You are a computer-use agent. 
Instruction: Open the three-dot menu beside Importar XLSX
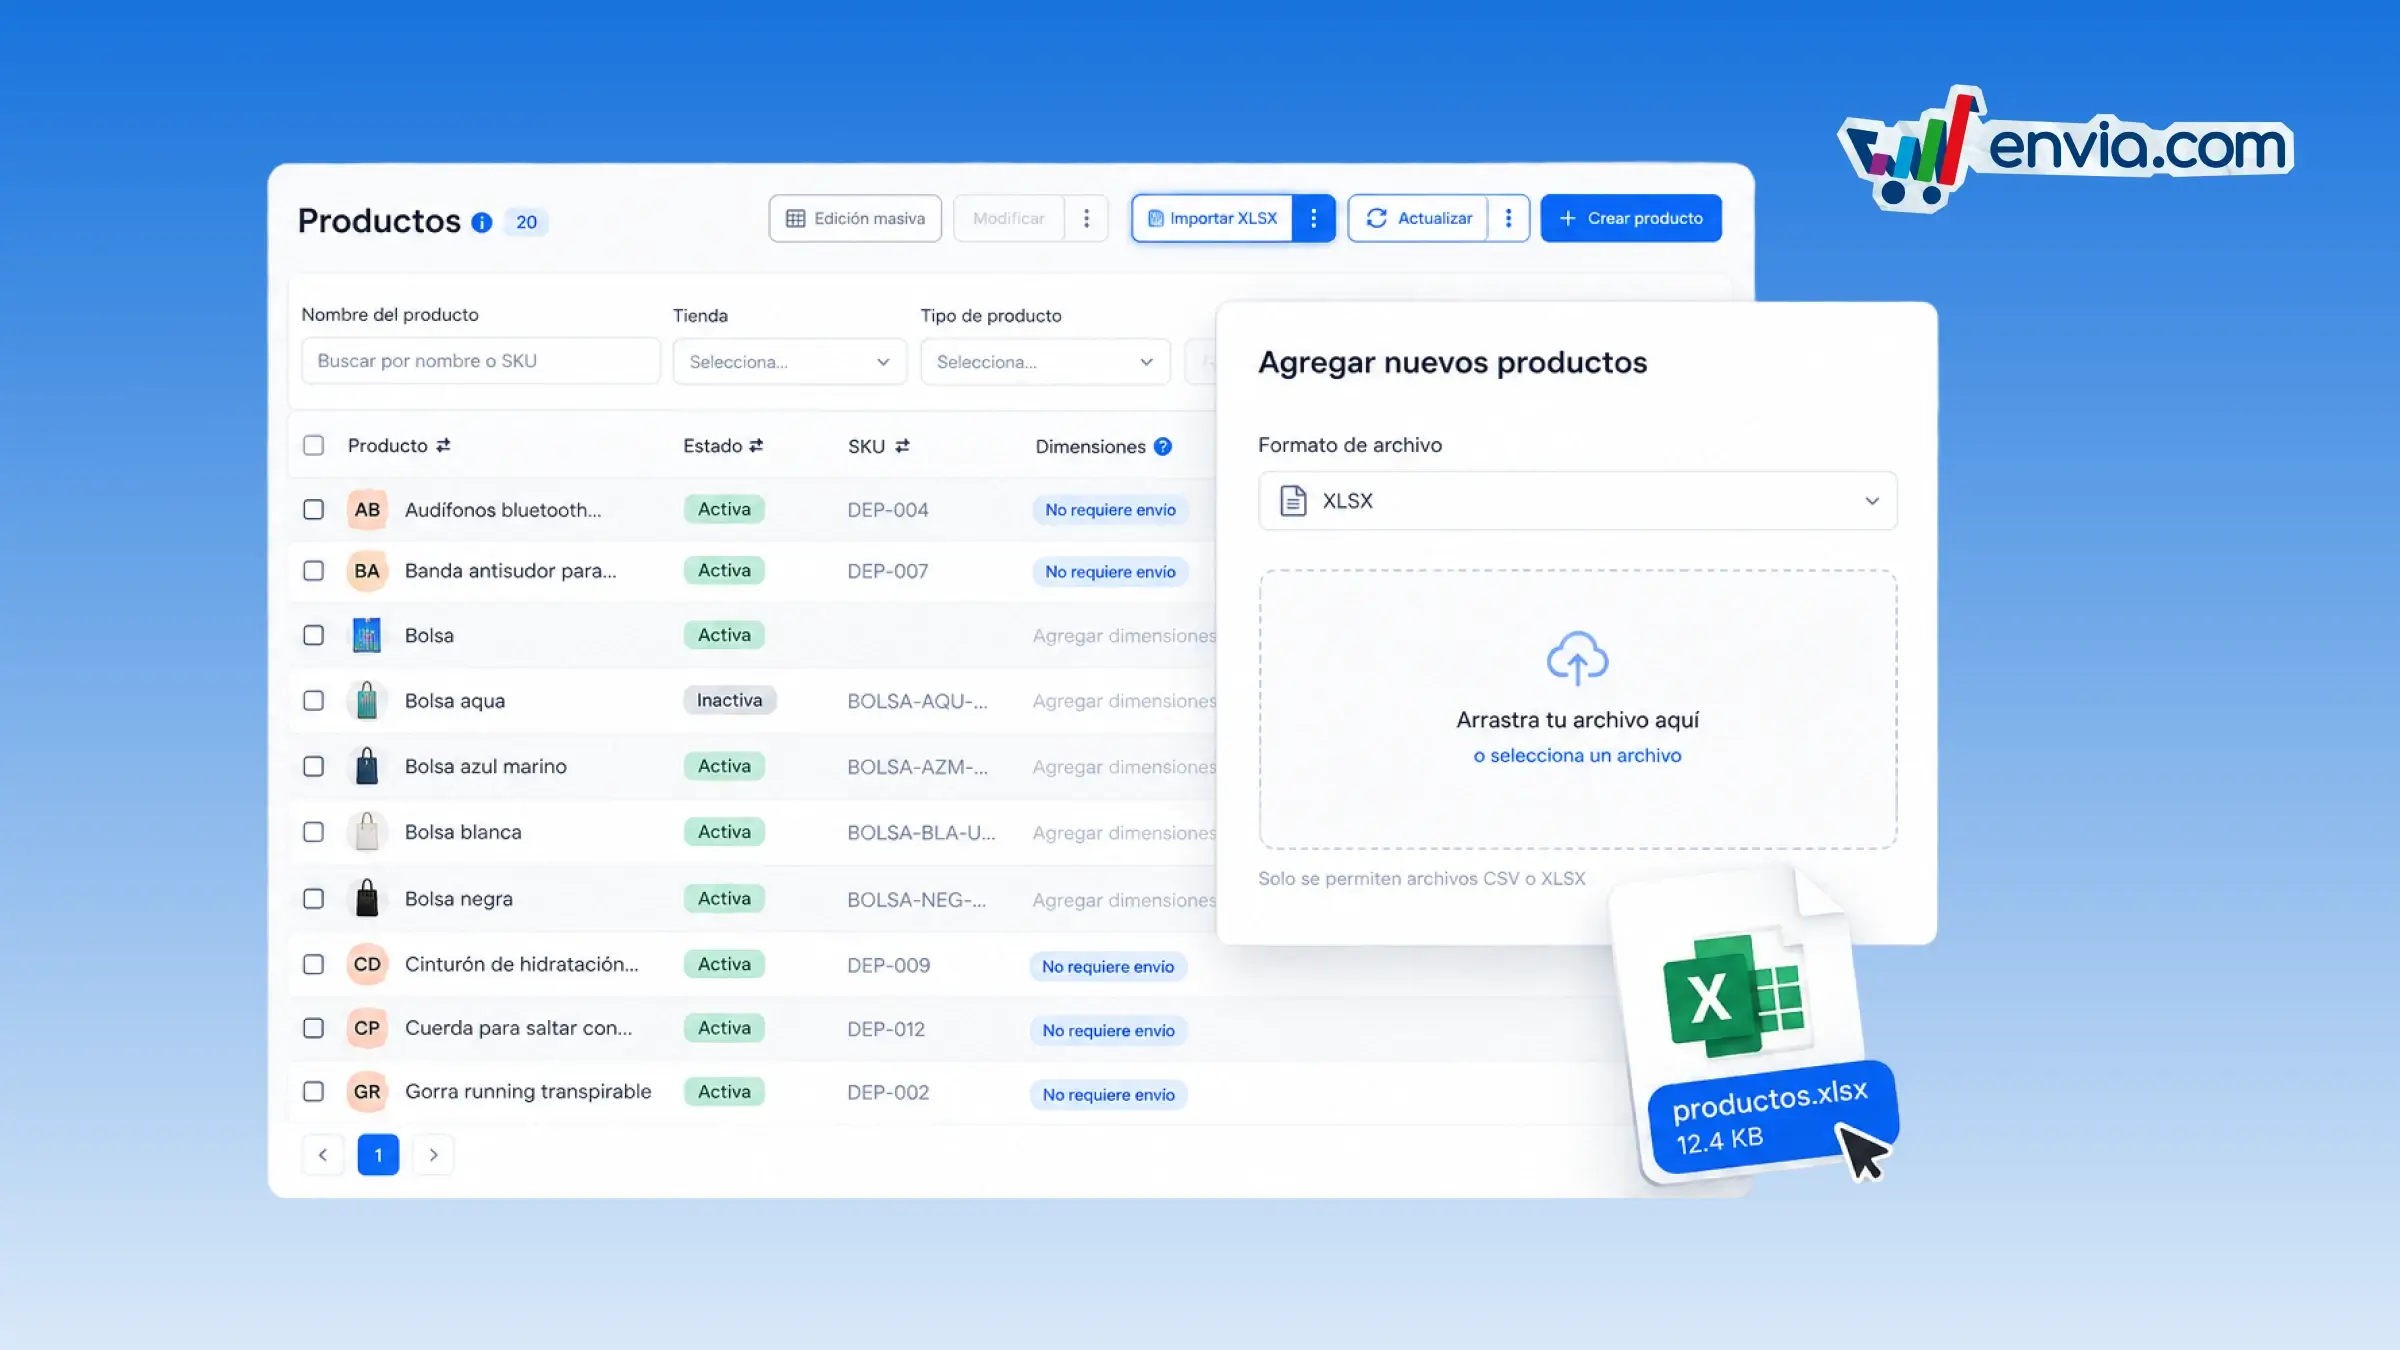point(1314,218)
